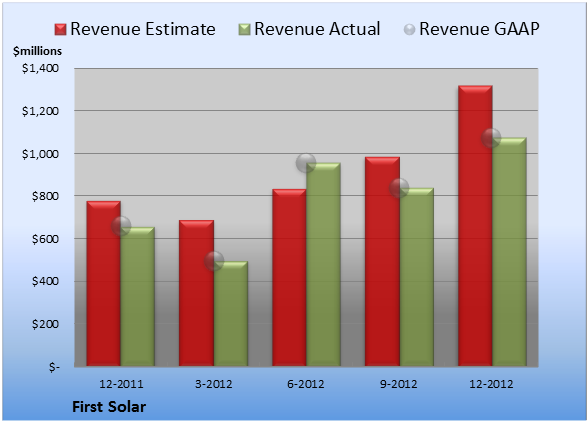
Task: Select the 'Revenue Actual' legend label
Action: coord(317,29)
